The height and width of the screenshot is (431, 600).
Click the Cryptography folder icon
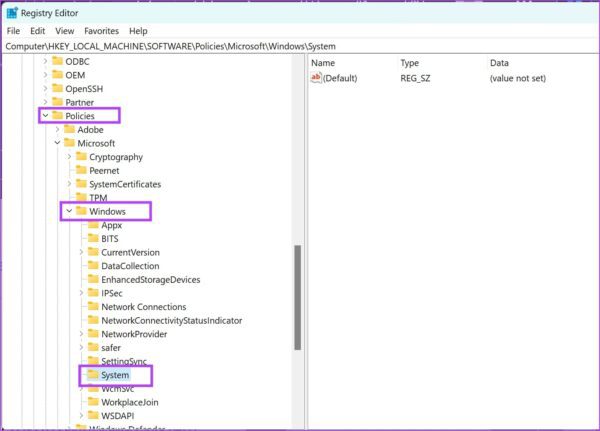81,157
